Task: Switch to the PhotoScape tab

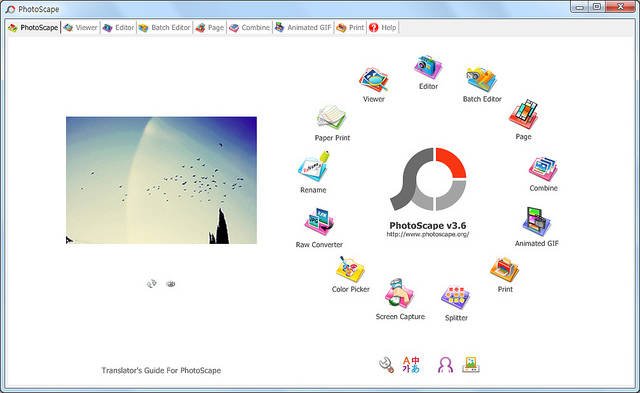Action: 33,28
